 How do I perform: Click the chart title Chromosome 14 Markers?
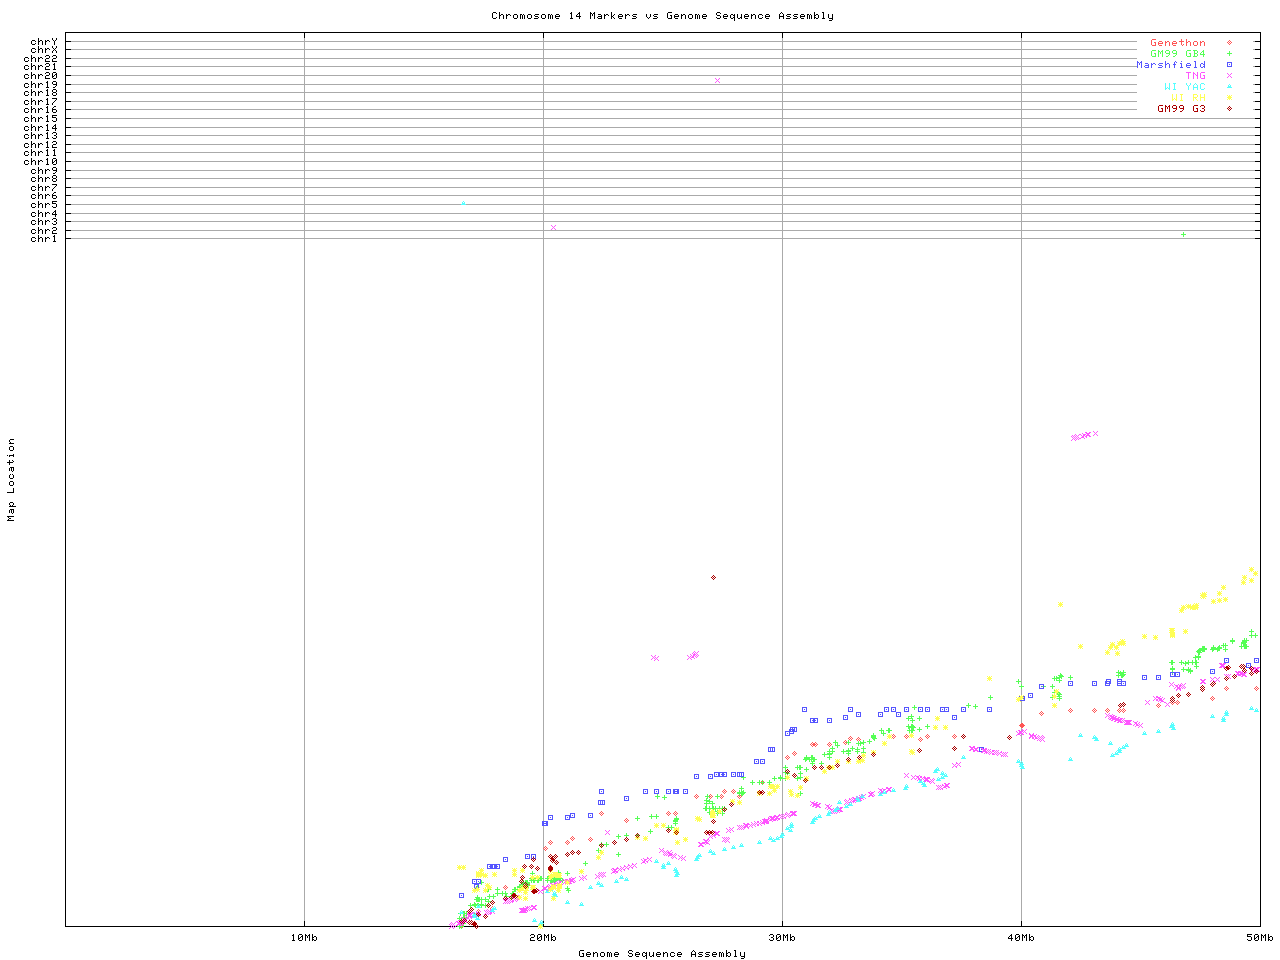pos(662,15)
